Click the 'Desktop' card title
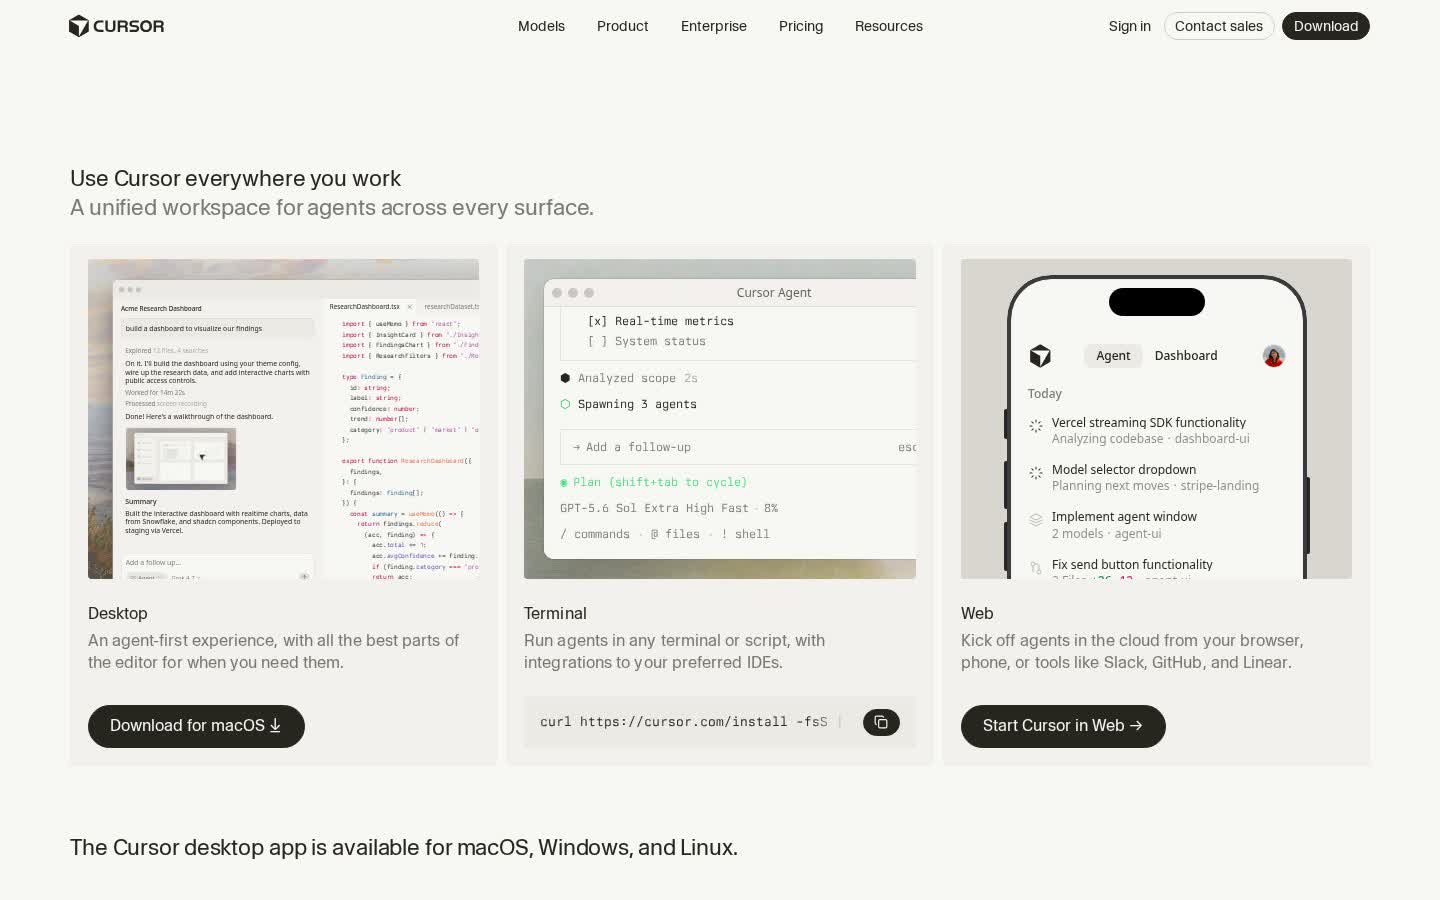1440x900 pixels. [x=118, y=613]
